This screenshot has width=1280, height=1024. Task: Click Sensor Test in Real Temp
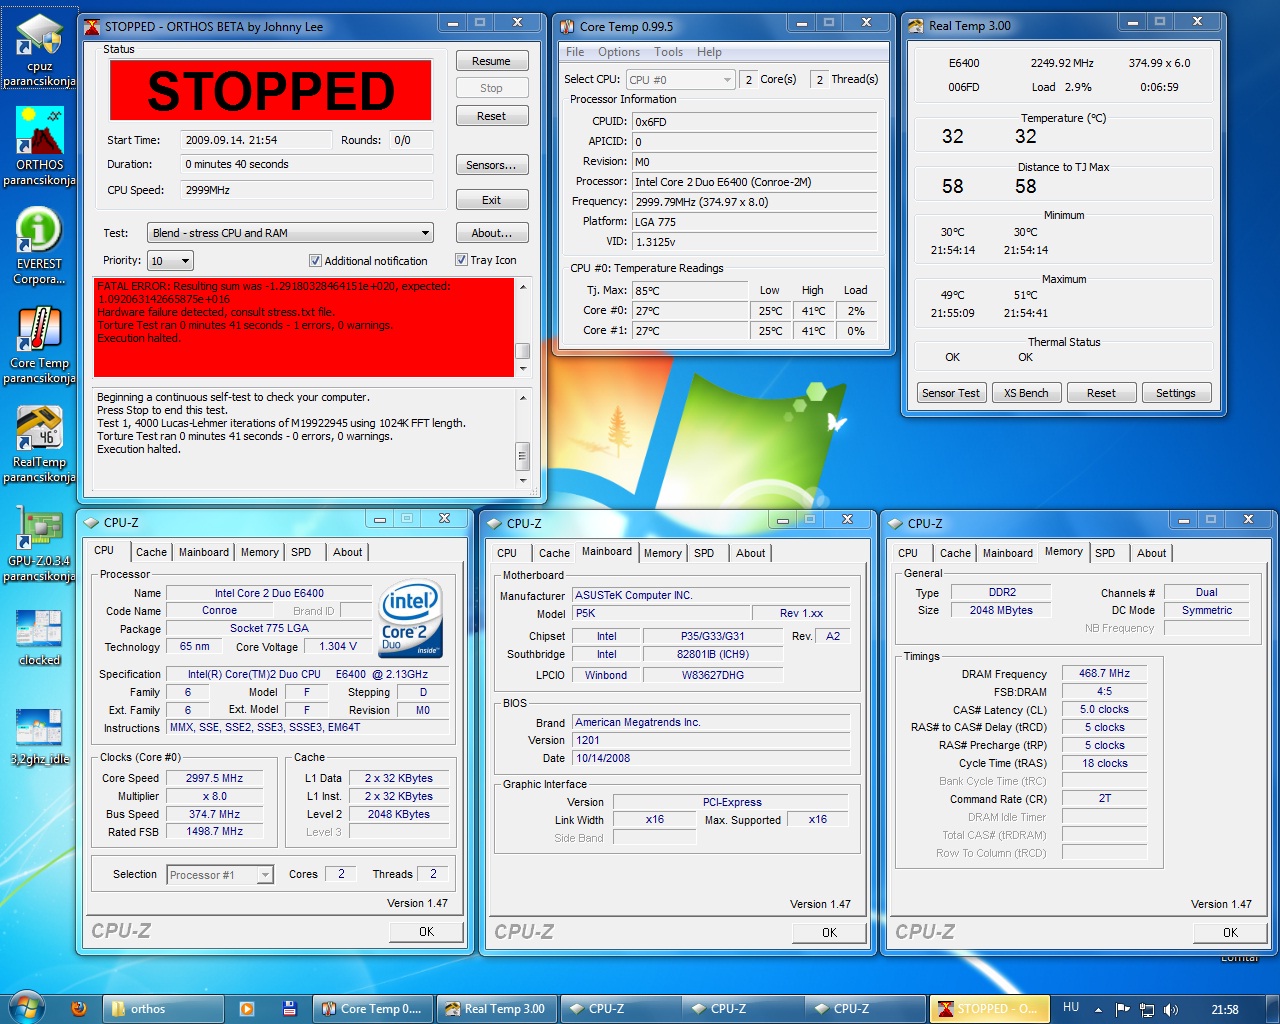[x=951, y=393]
